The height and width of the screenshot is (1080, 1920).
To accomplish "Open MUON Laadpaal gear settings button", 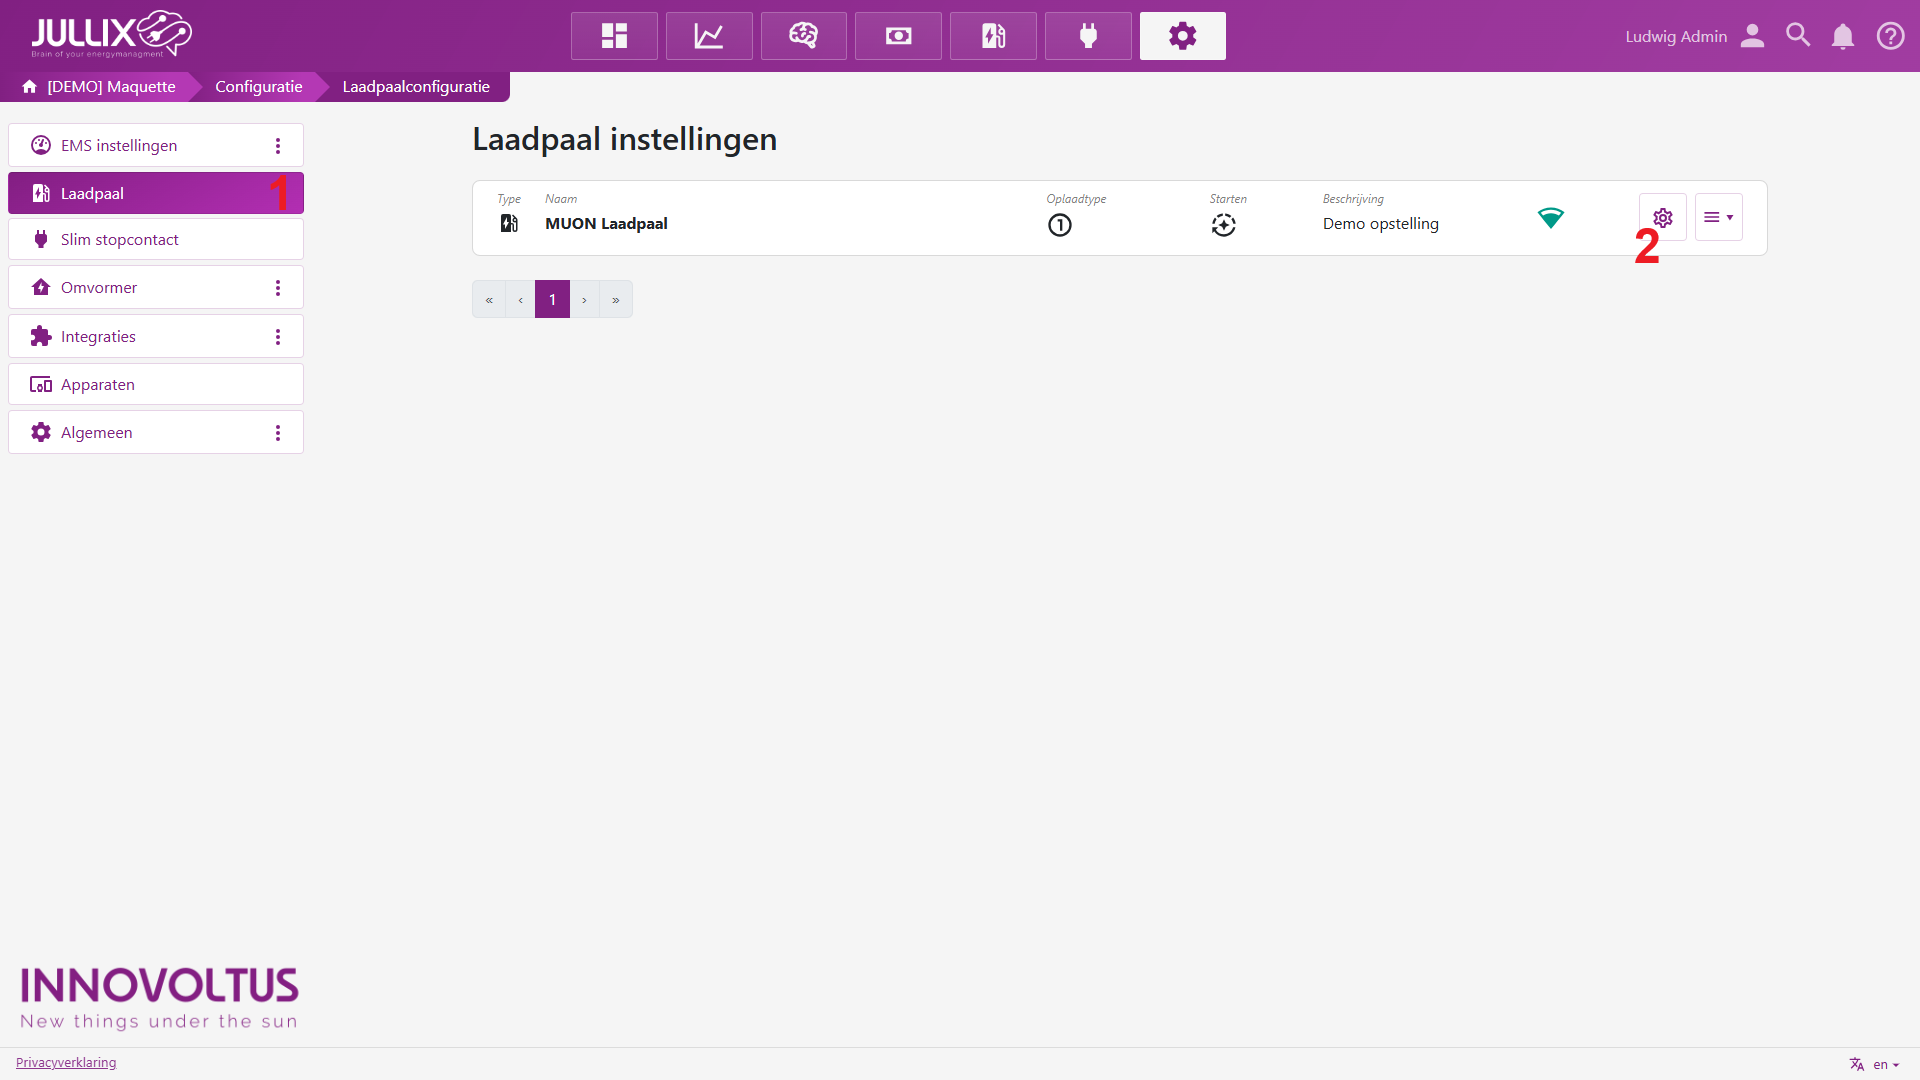I will coord(1662,217).
